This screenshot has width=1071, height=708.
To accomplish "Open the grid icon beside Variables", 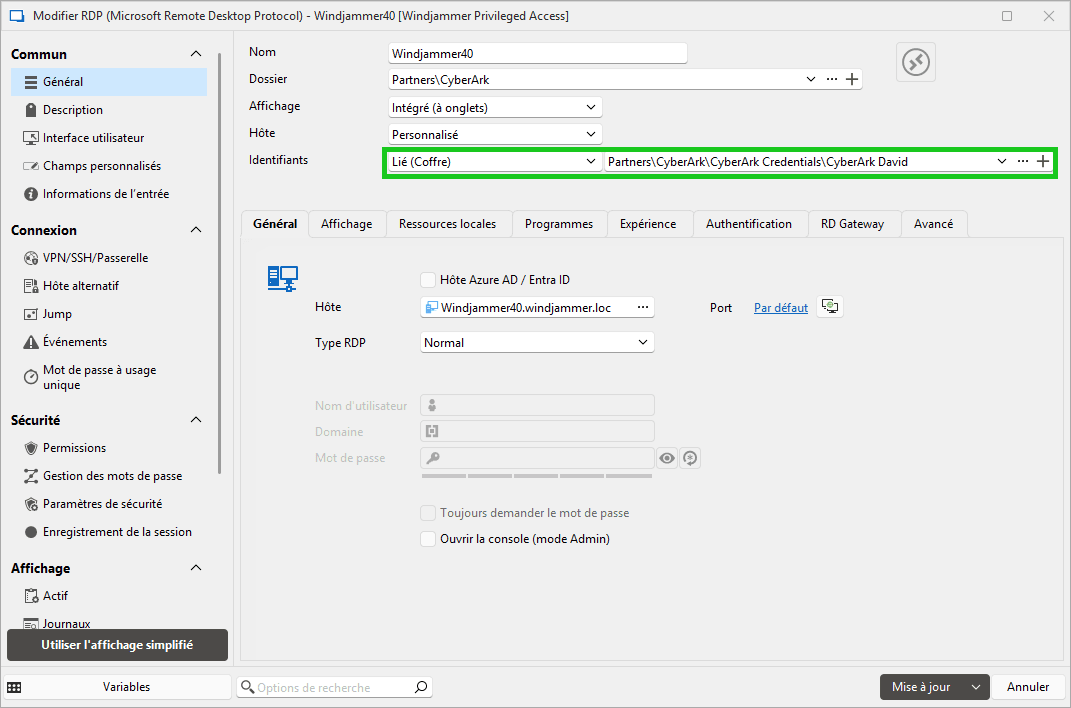I will pyautogui.click(x=14, y=687).
